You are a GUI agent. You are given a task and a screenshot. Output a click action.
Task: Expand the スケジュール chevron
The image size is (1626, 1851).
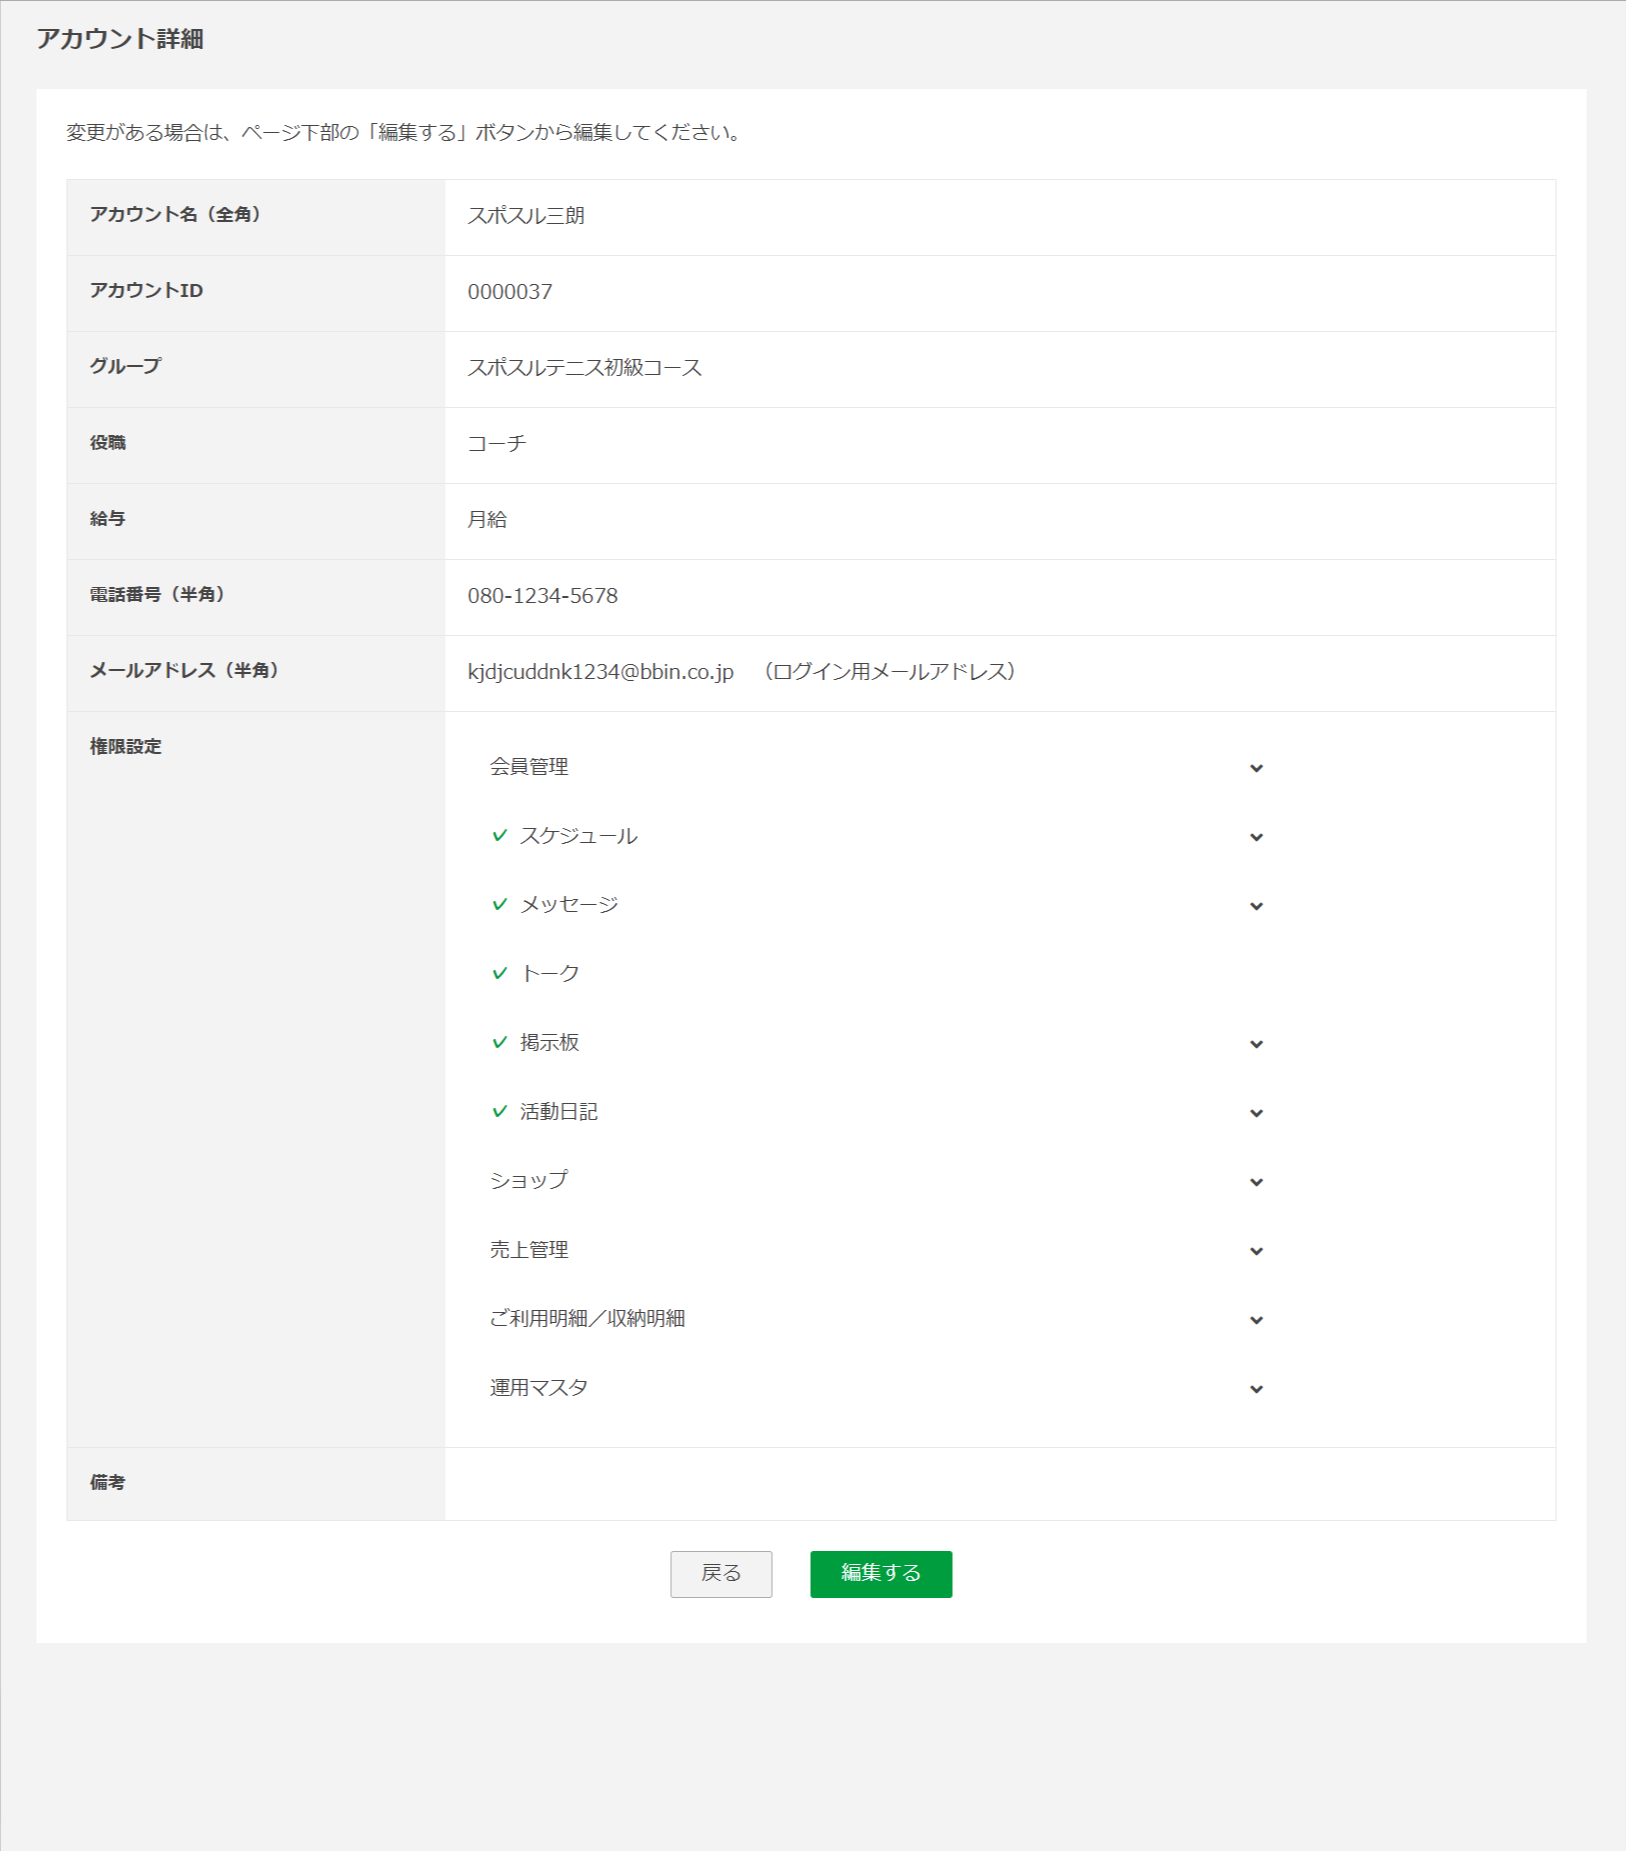1256,837
